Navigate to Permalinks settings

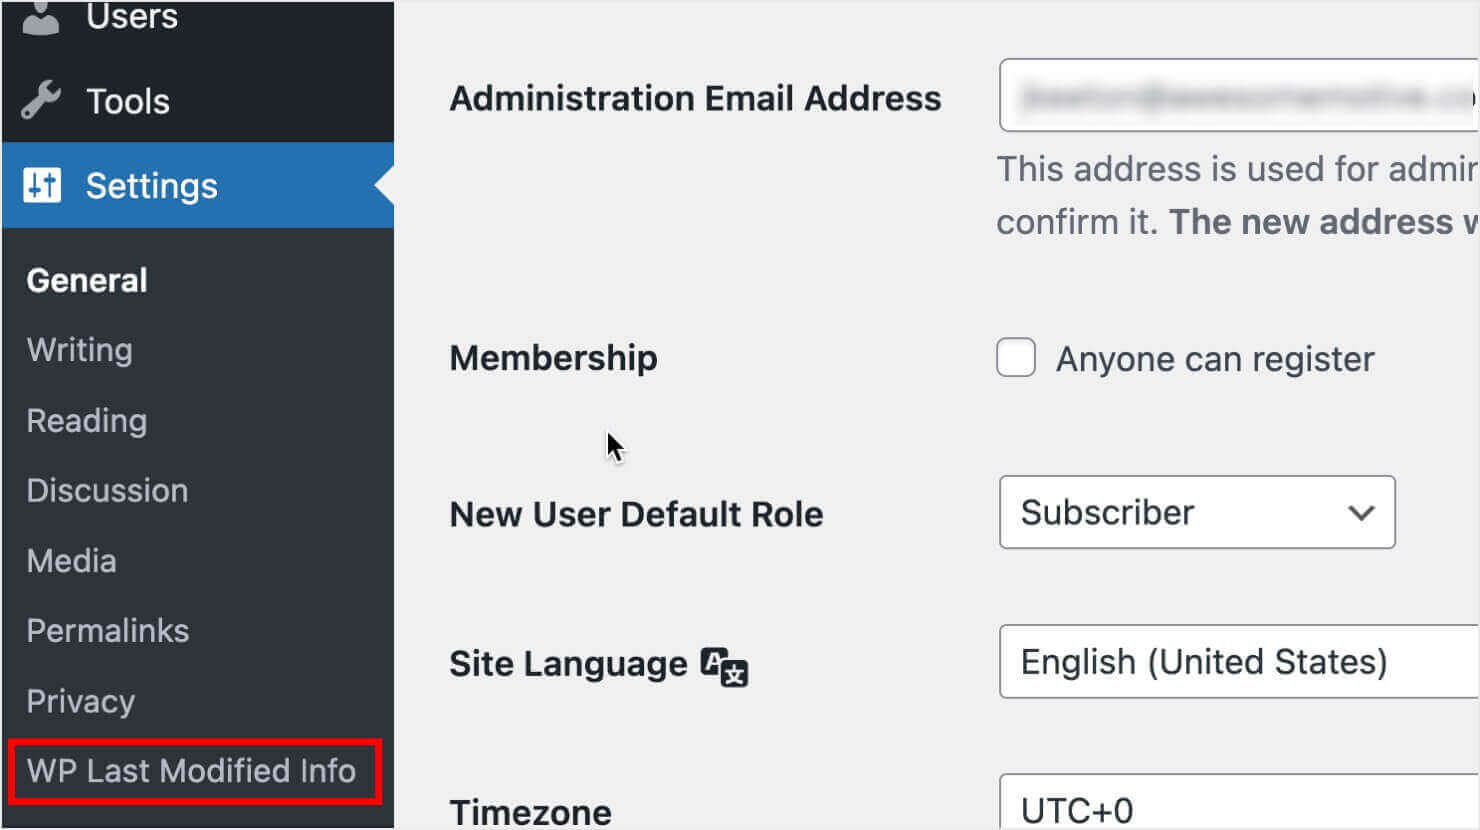(108, 630)
